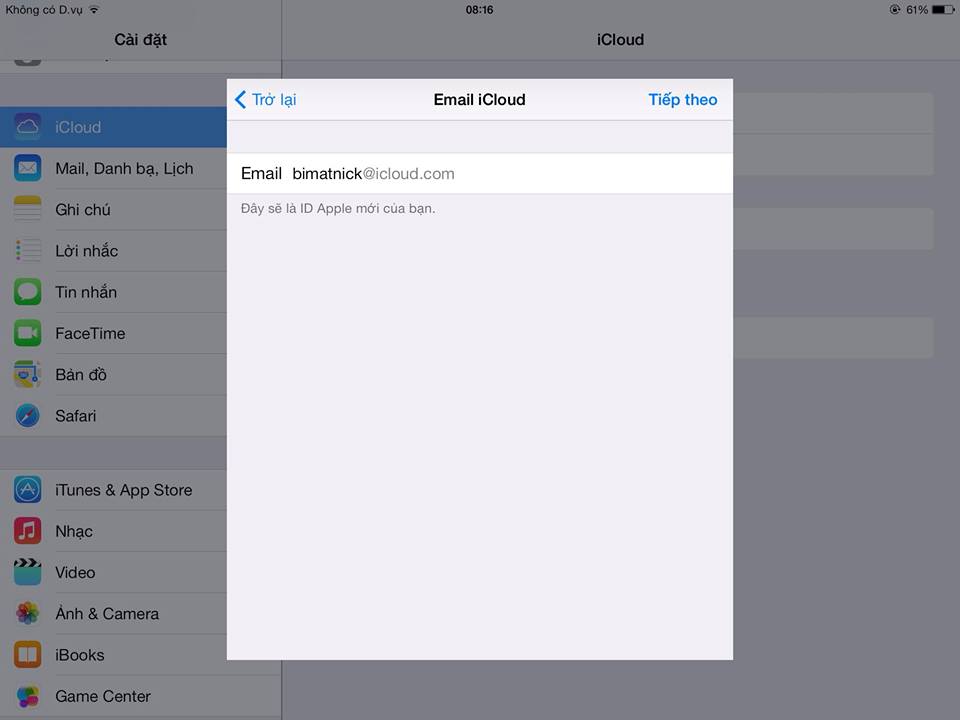Screen dimensions: 960x720
Task: Tap the App Store icon
Action: pyautogui.click(x=28, y=490)
